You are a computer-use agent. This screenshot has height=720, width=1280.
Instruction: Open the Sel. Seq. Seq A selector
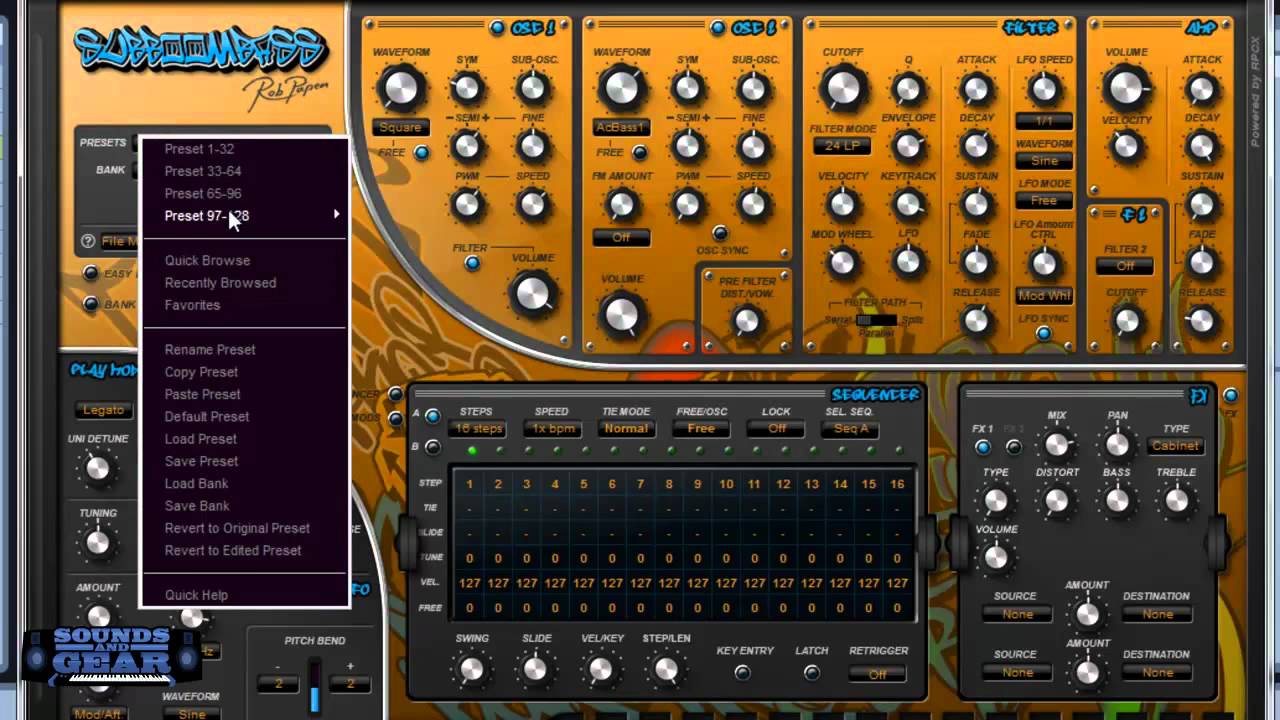(851, 429)
